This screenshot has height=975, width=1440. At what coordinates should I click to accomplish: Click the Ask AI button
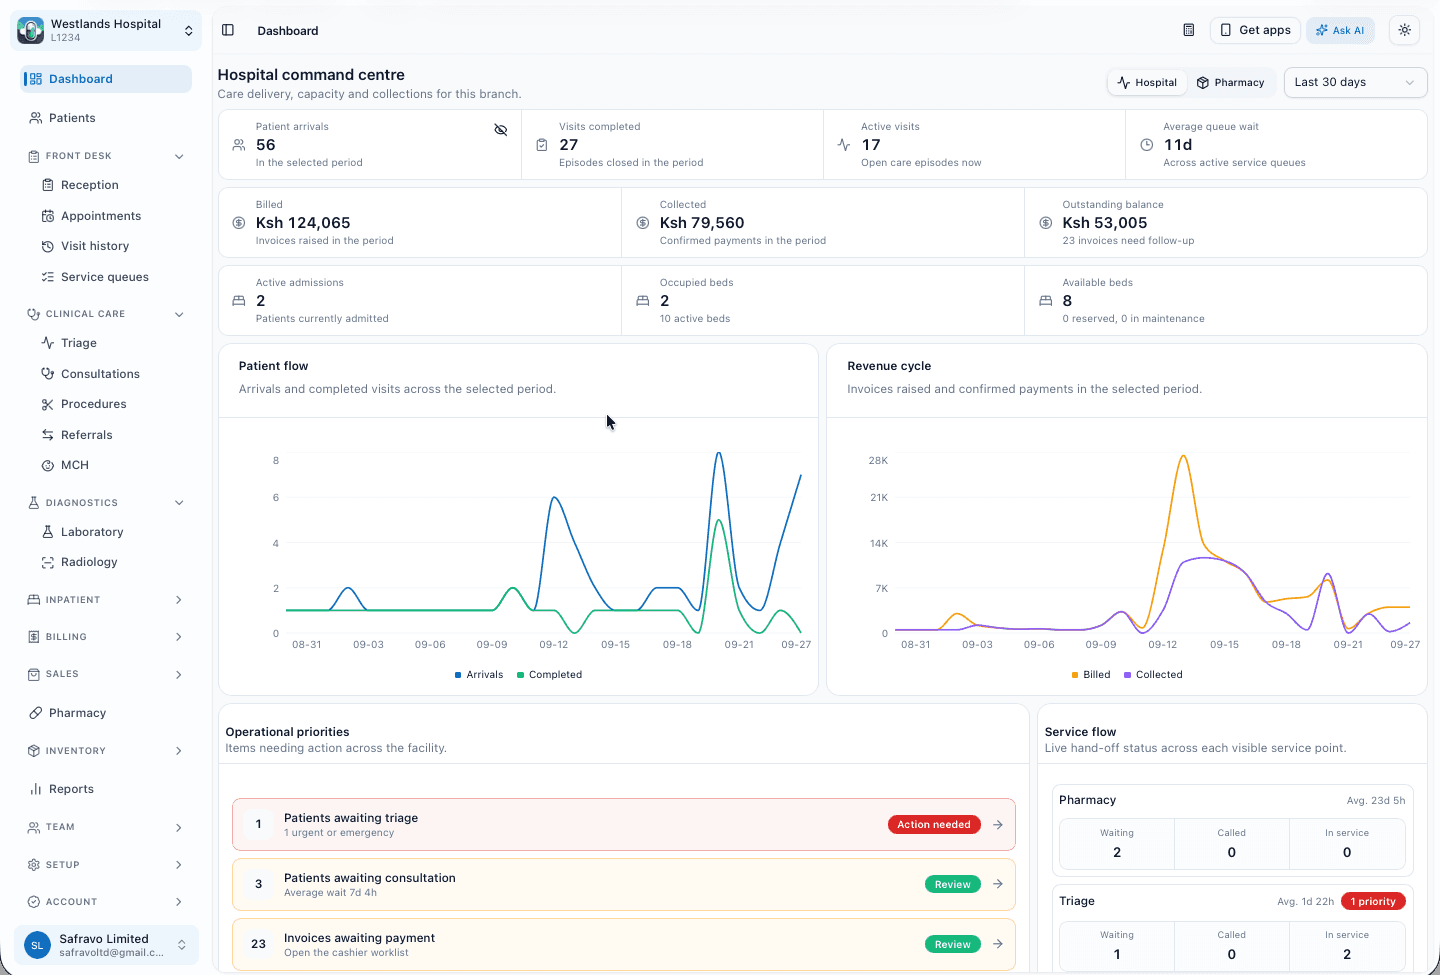coord(1340,30)
